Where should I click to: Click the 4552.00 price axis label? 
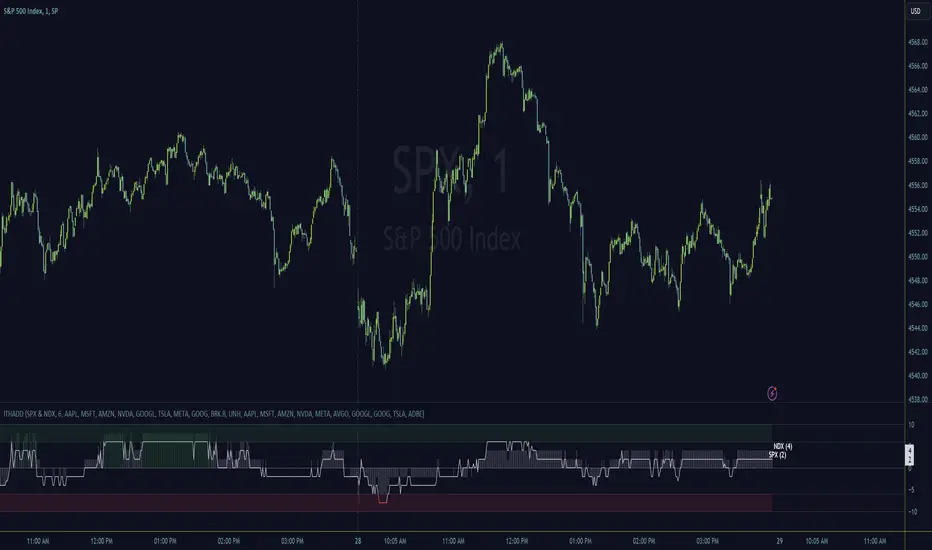click(x=918, y=233)
